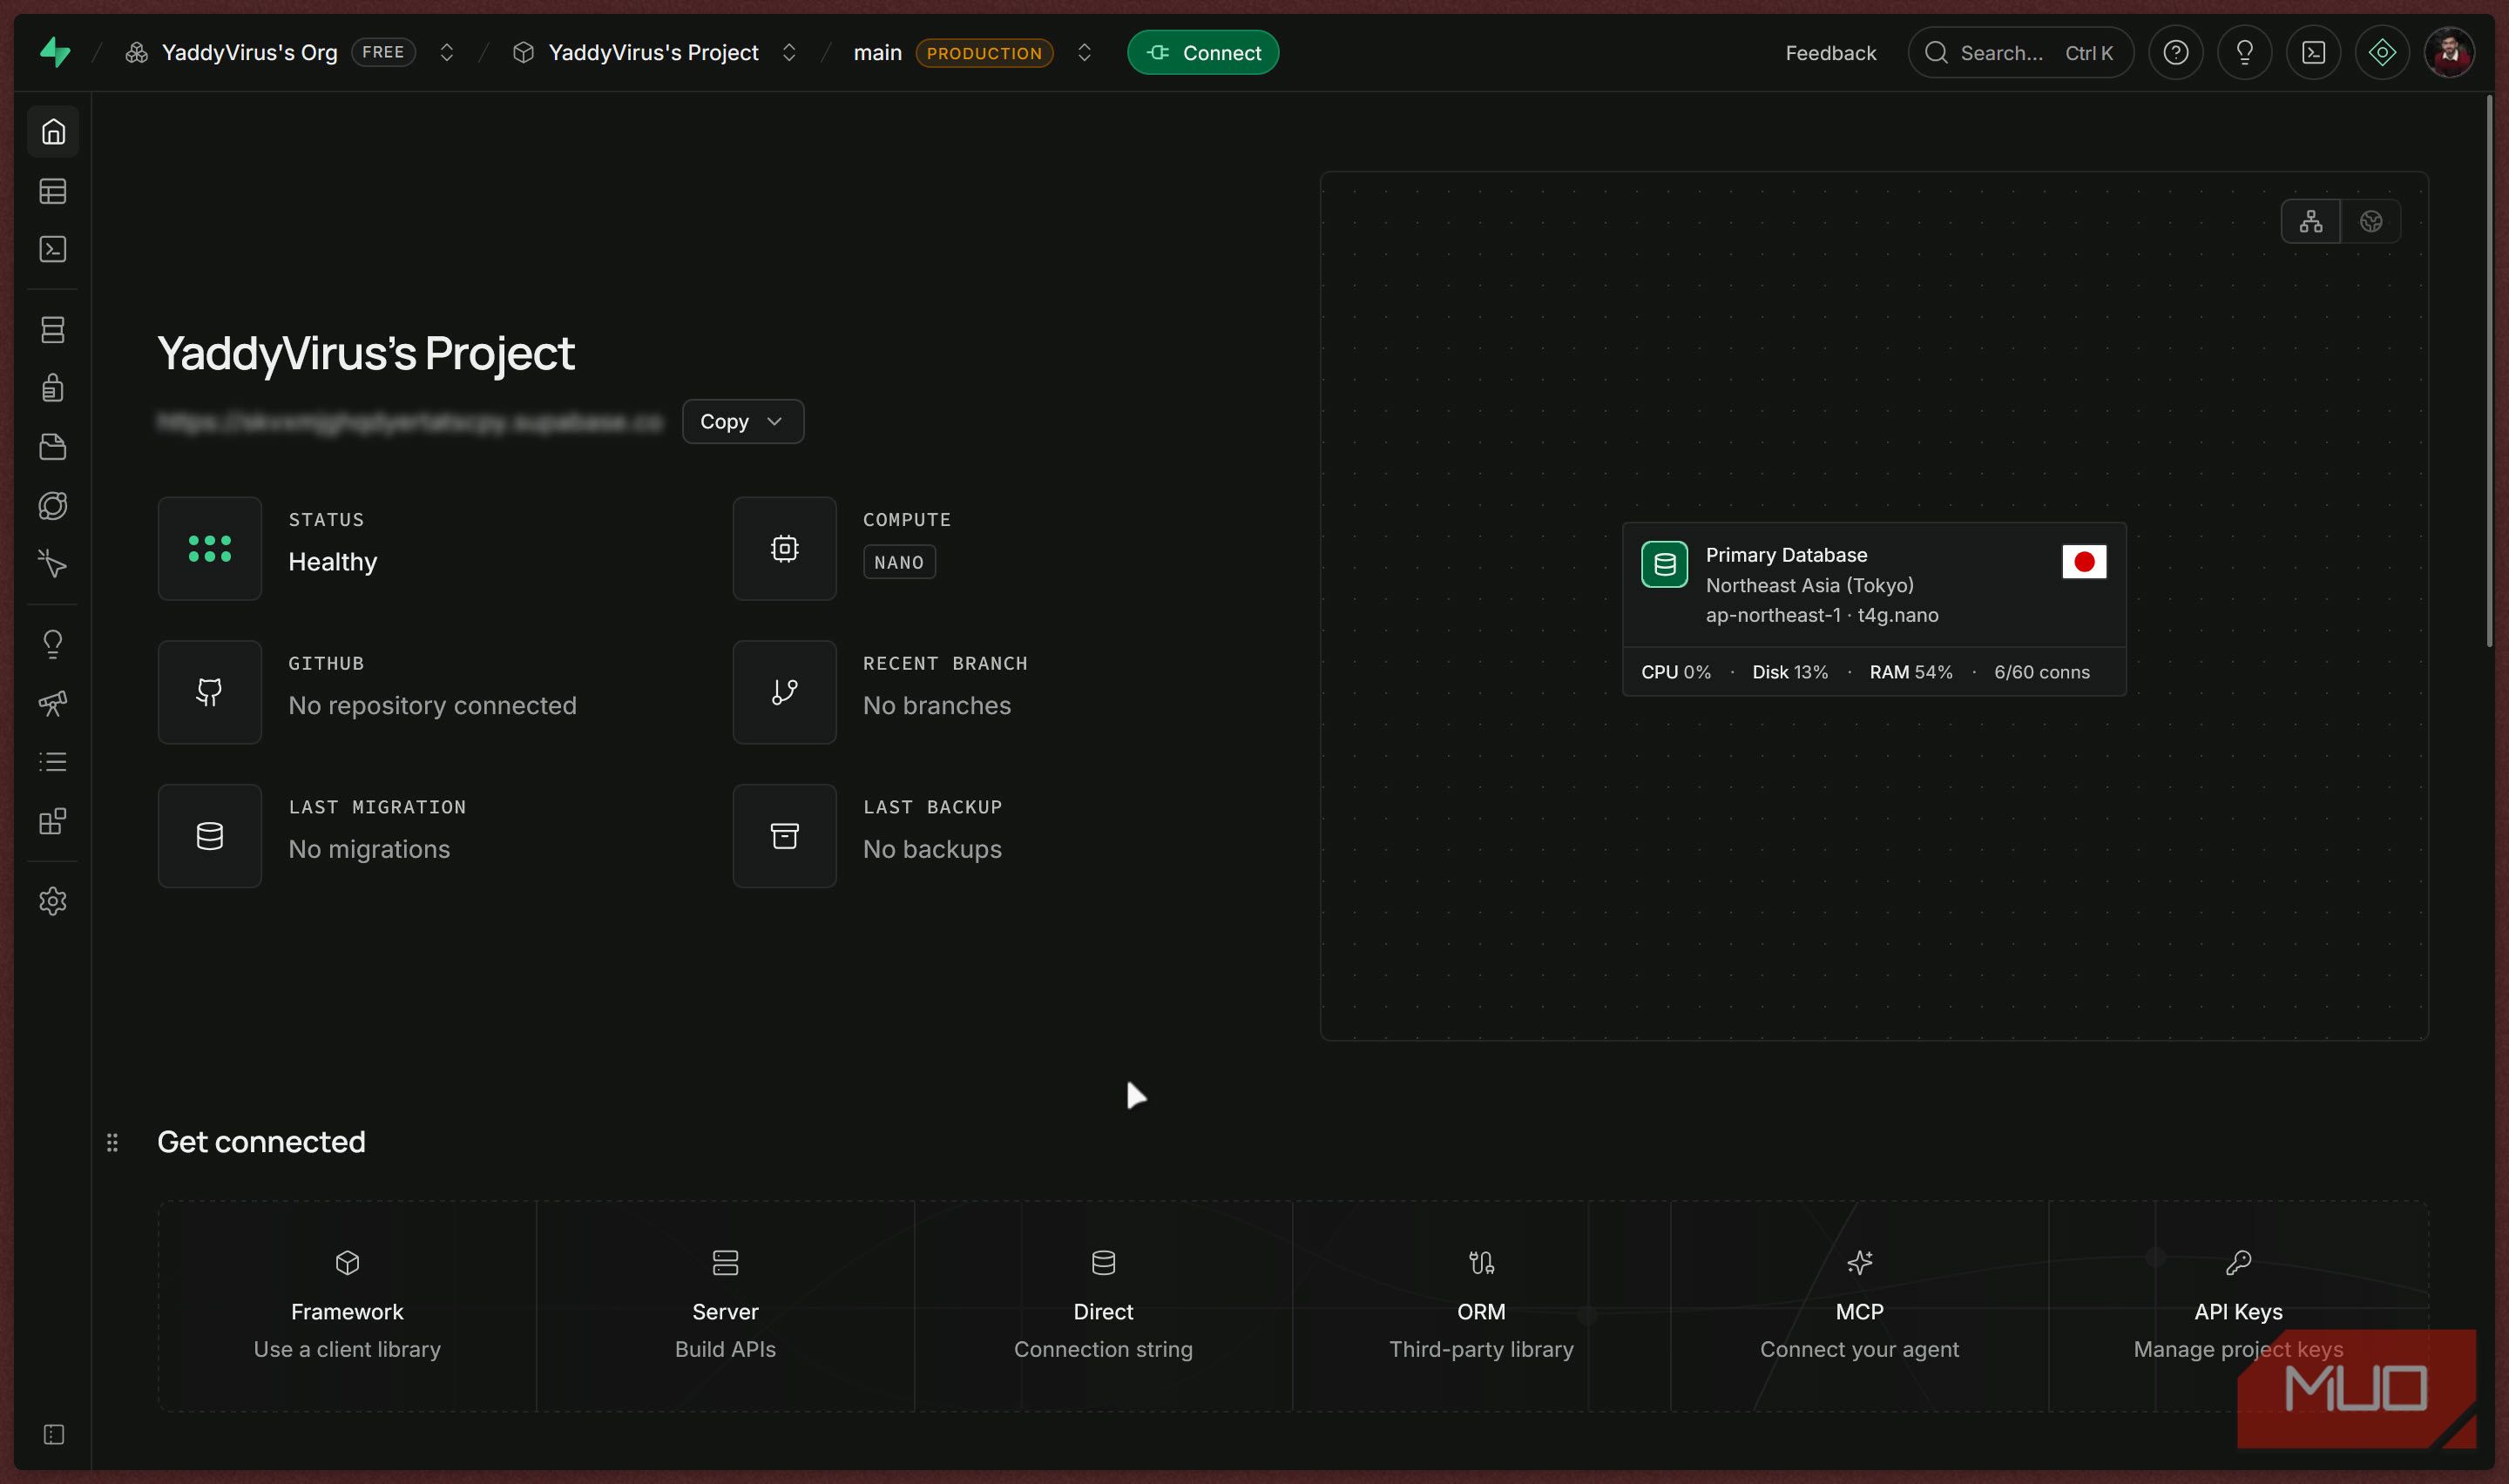Open the Database sidebar icon

(x=53, y=329)
